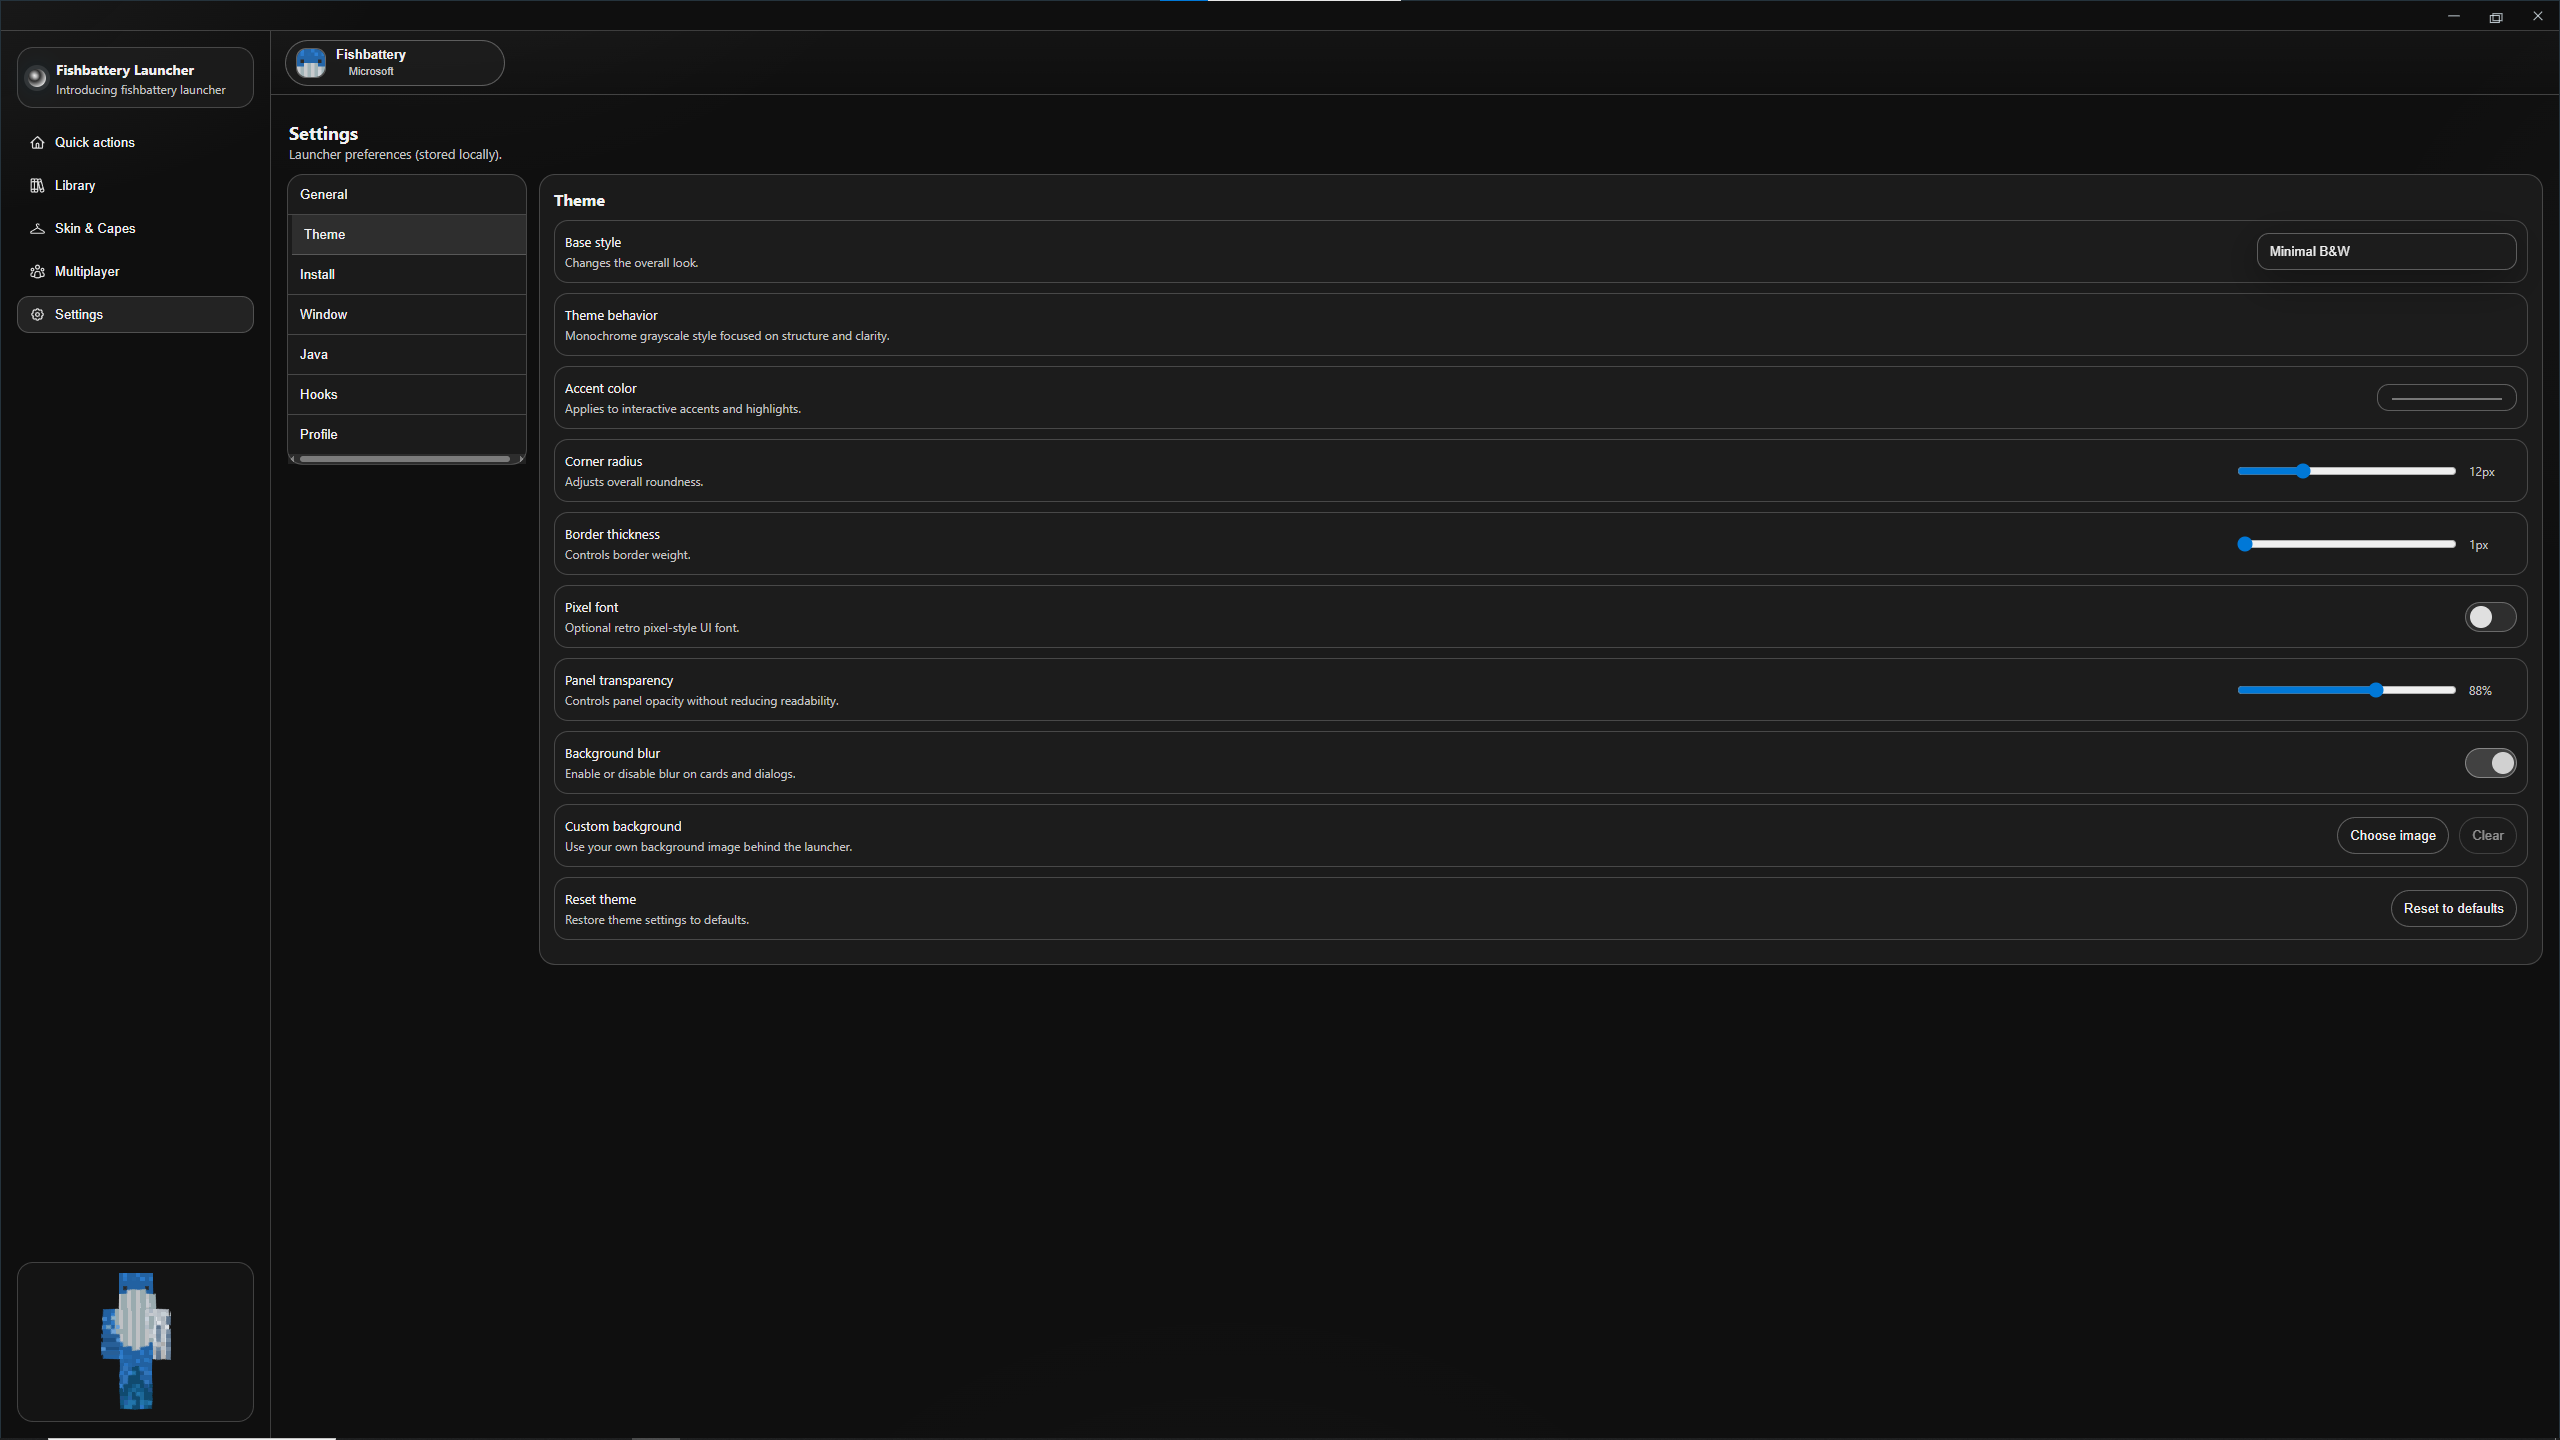Open the Minimal B&W base style selector
Image resolution: width=2560 pixels, height=1440 pixels.
pos(2386,250)
